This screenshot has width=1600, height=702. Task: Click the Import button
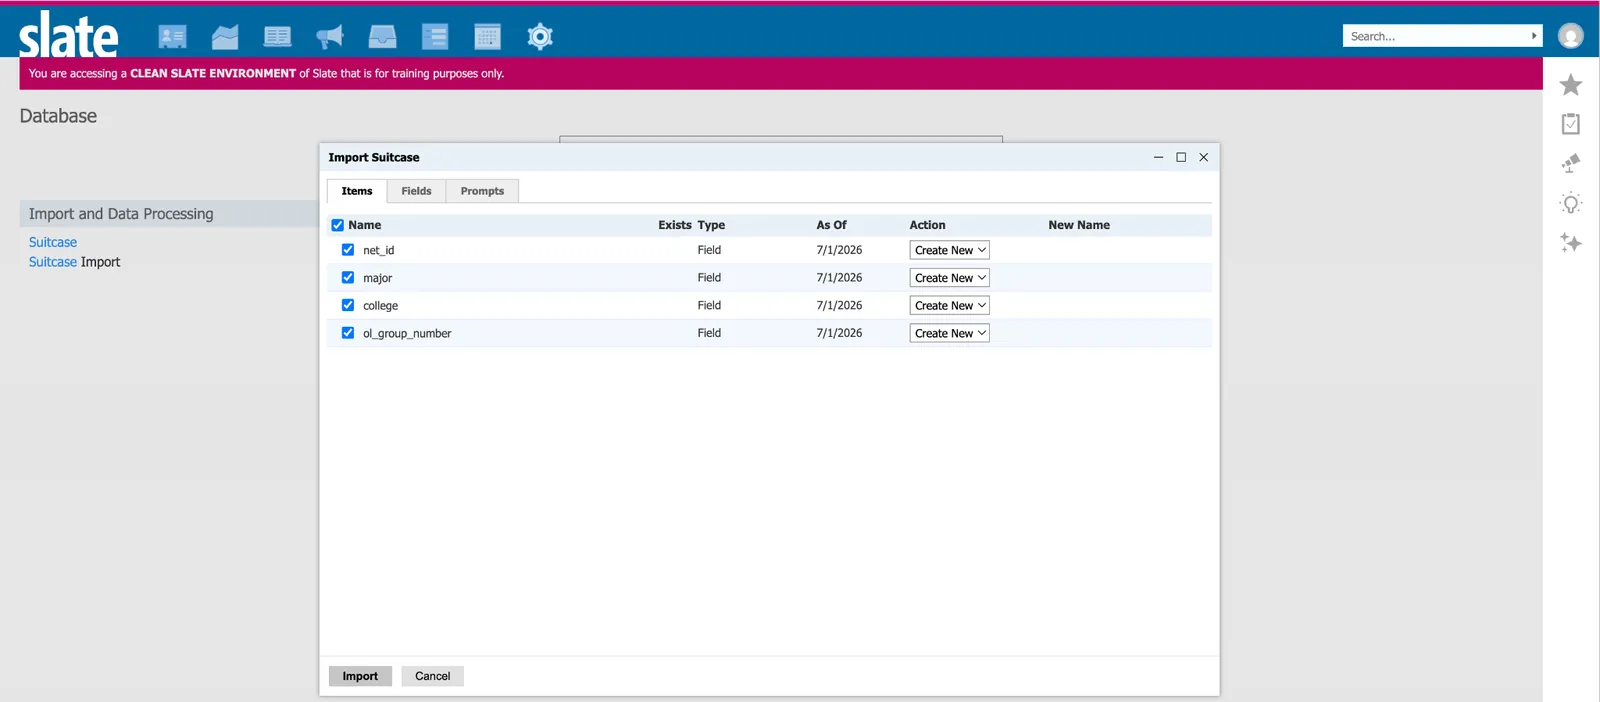pyautogui.click(x=360, y=676)
